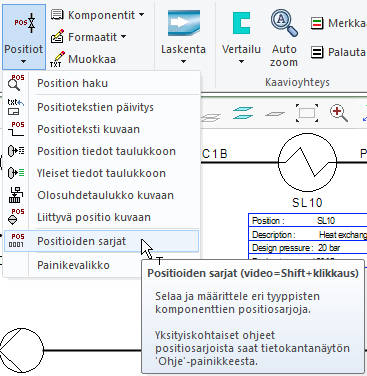This screenshot has height=376, width=367.
Task: Click the Olosuhdetaulukko kuvaan table icon
Action: click(16, 195)
